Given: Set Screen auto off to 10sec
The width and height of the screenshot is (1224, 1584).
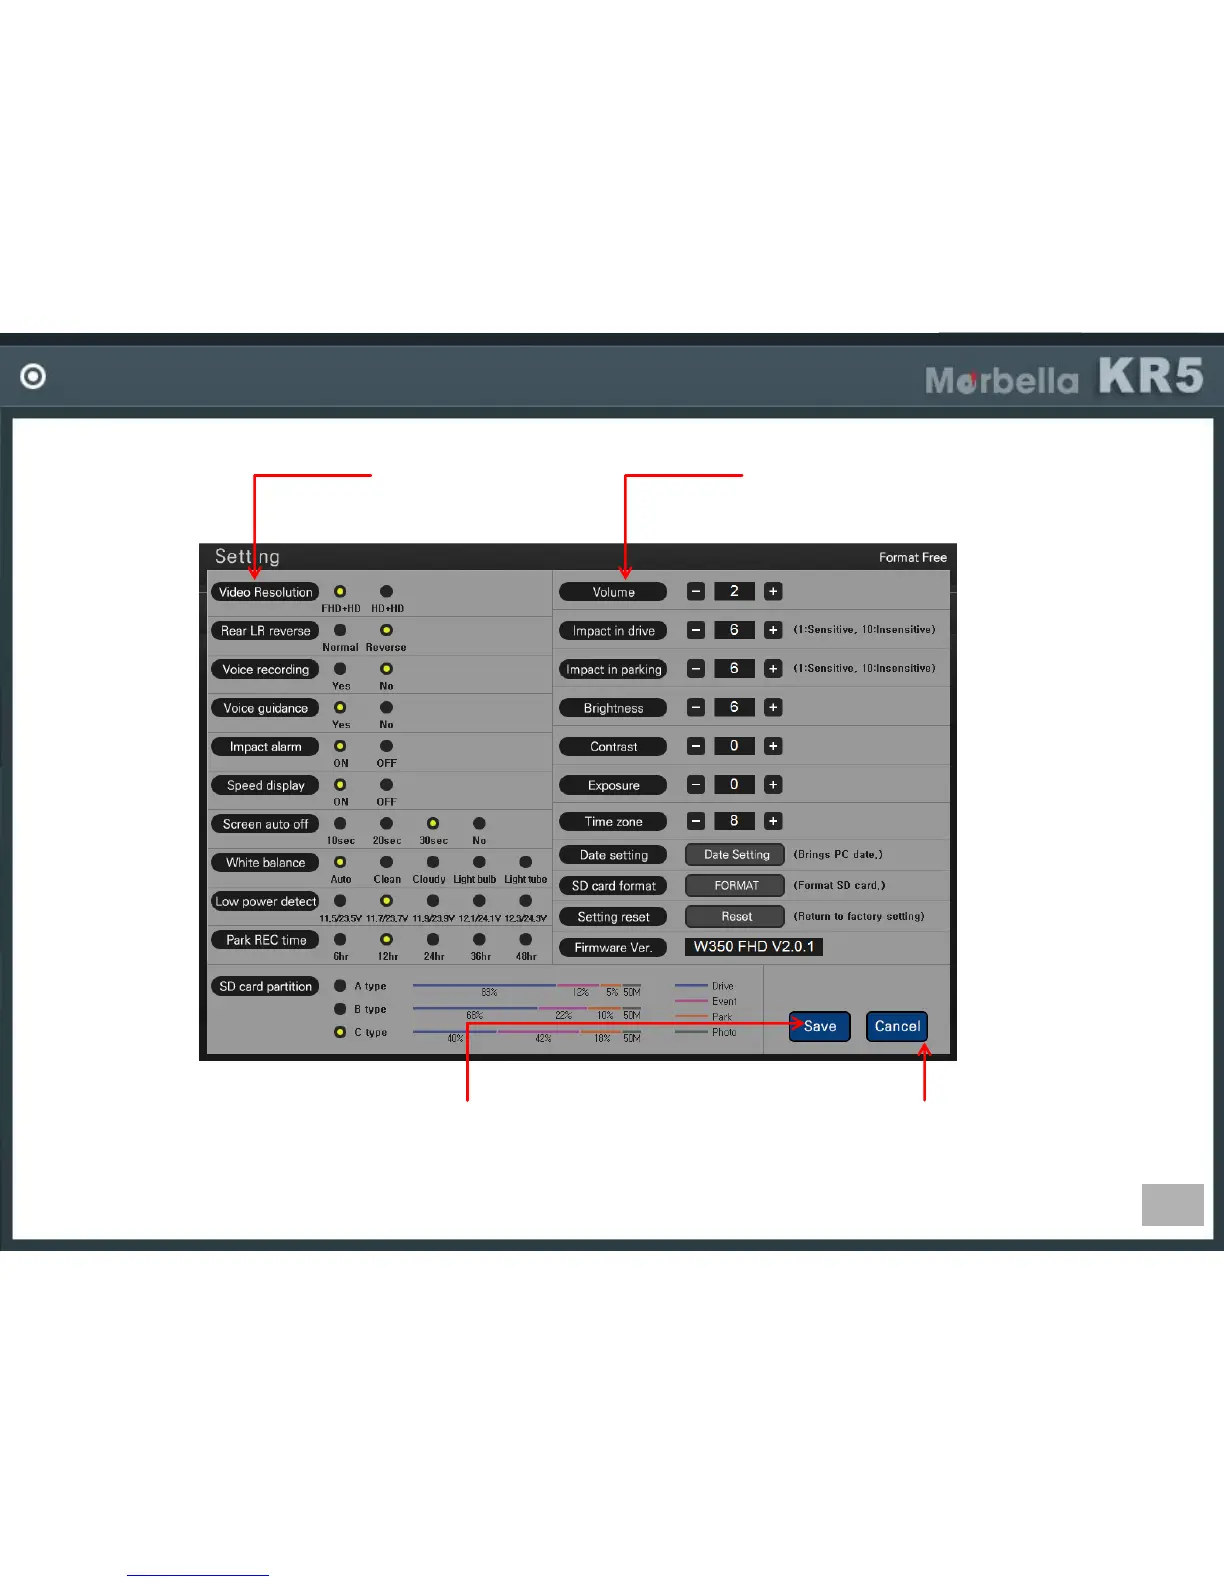Looking at the screenshot, I should (x=340, y=823).
